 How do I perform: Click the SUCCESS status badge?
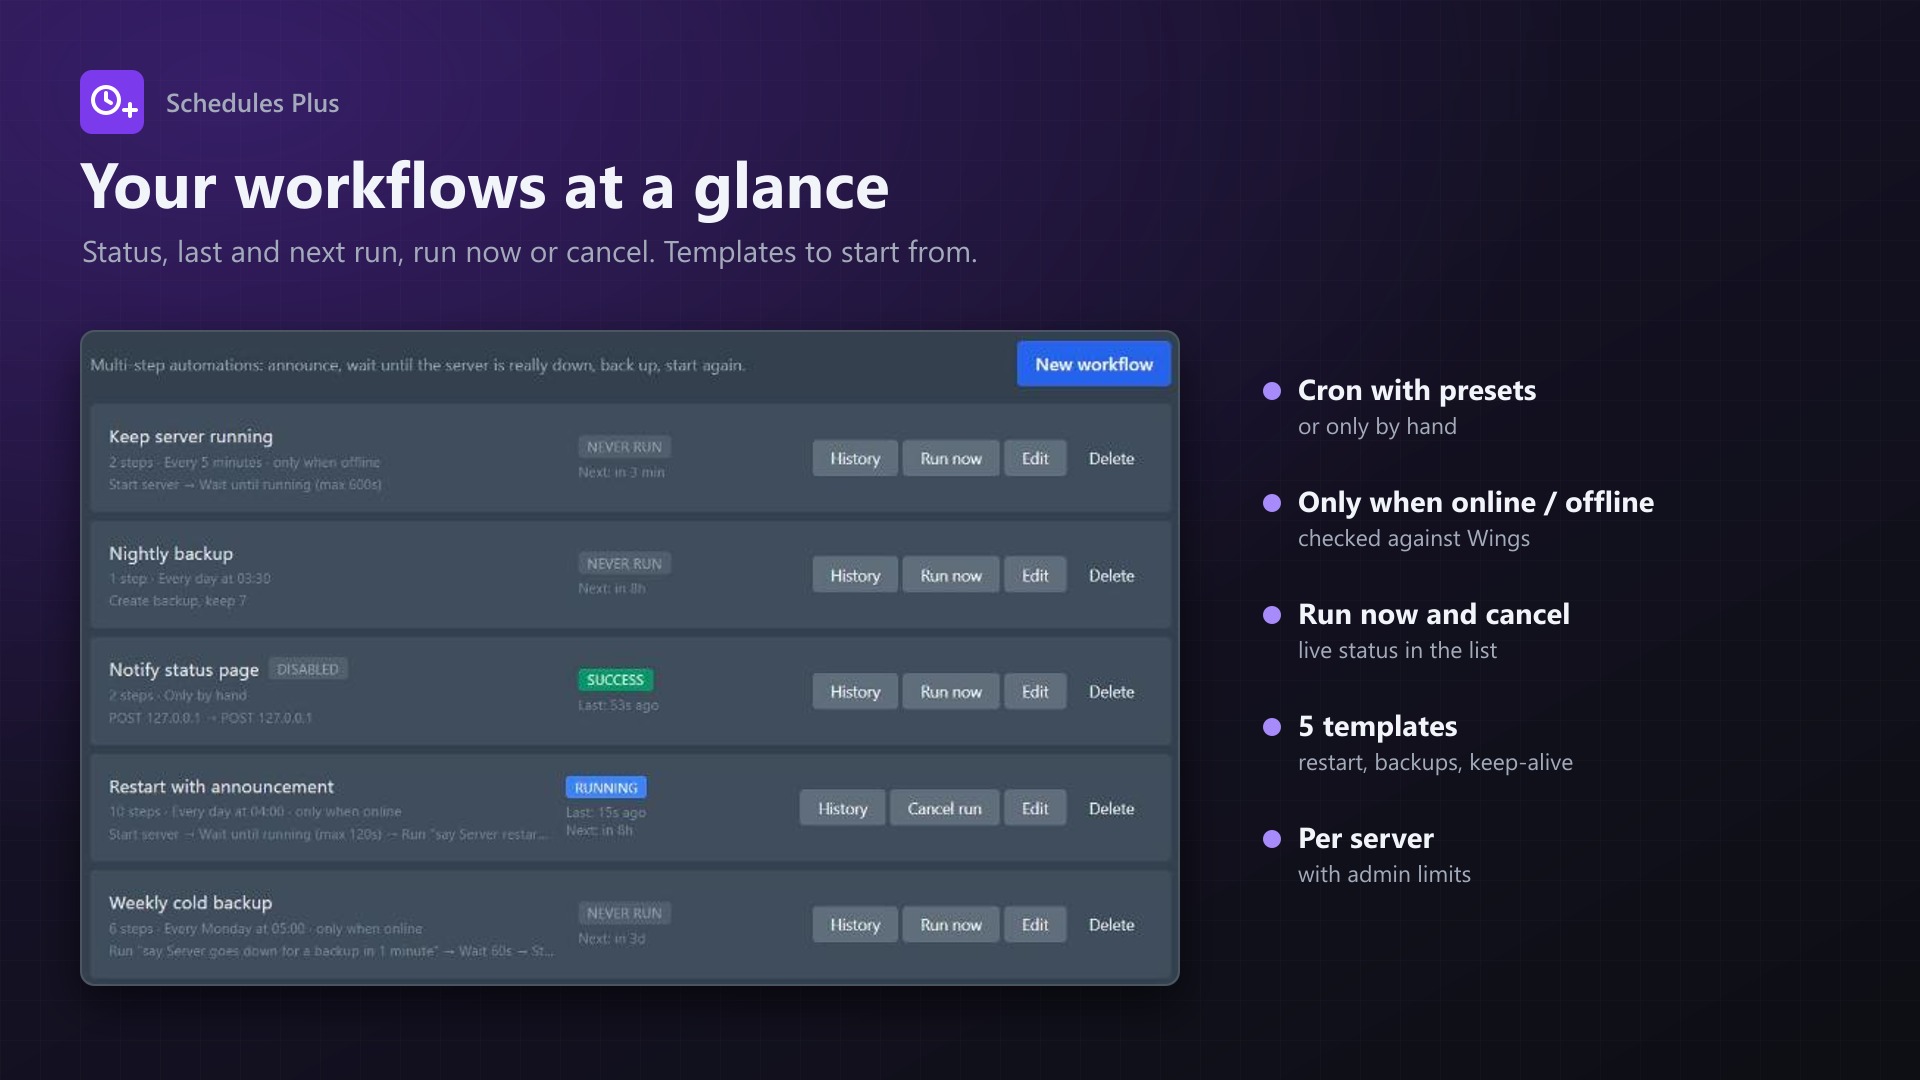coord(615,679)
